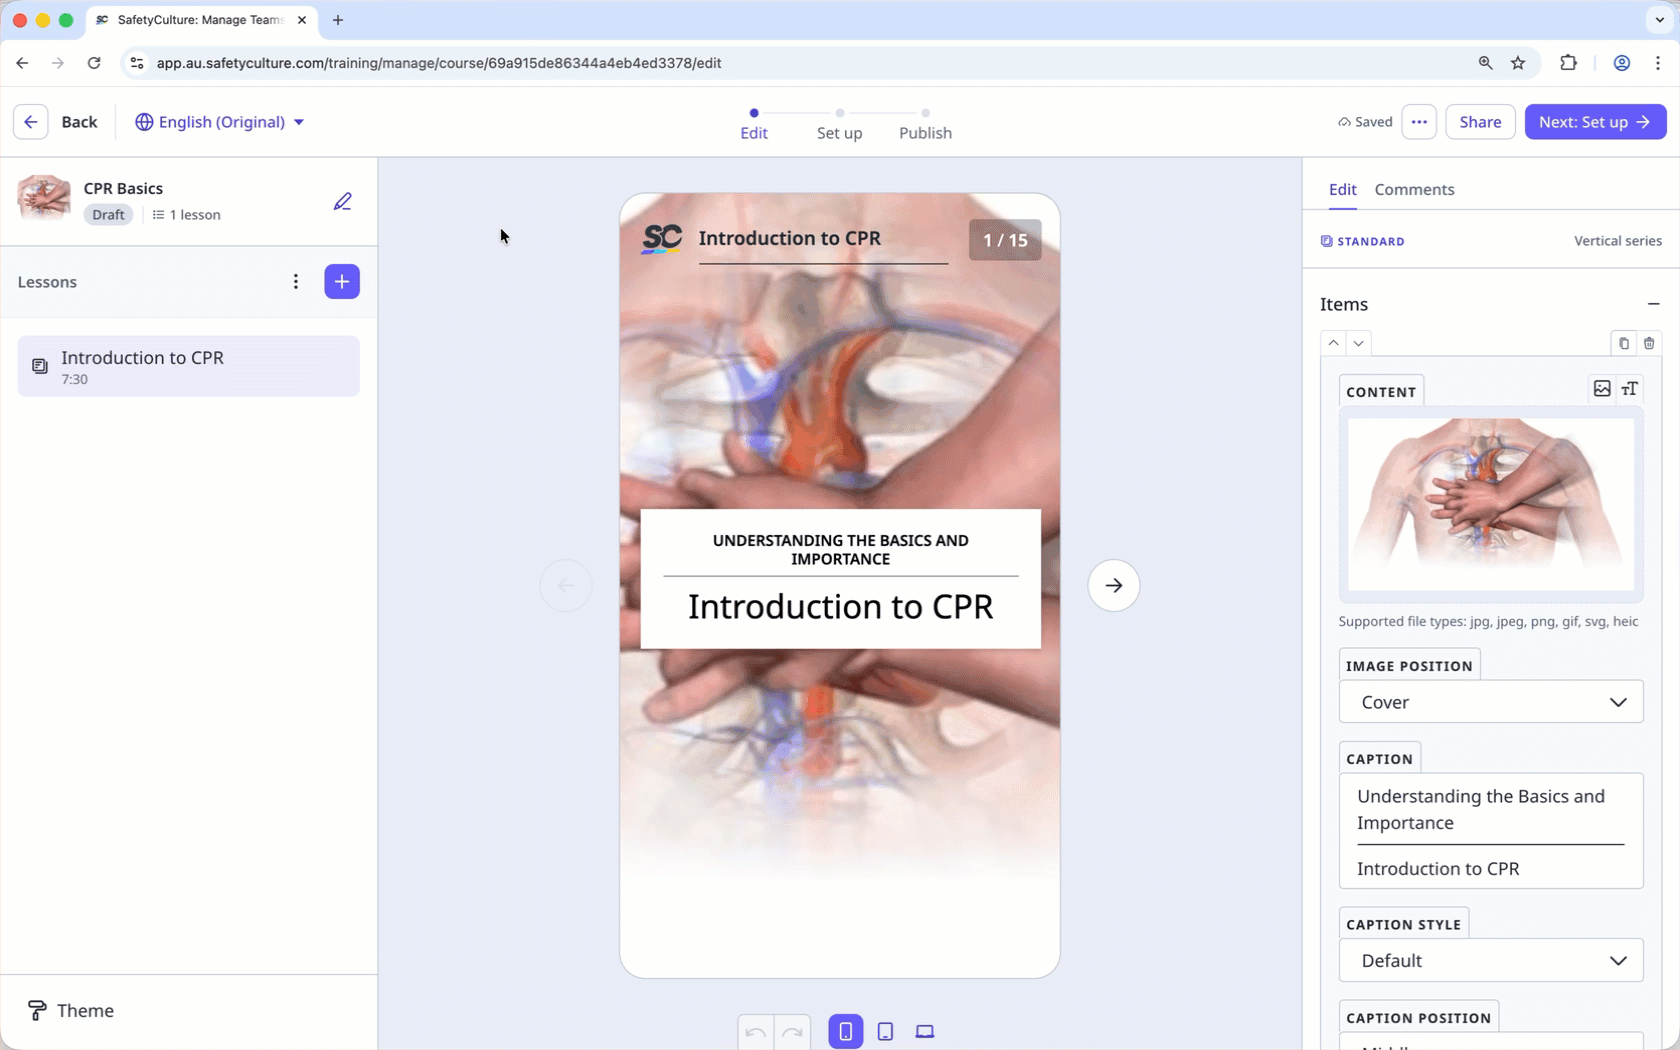Reload the browser page

click(94, 63)
